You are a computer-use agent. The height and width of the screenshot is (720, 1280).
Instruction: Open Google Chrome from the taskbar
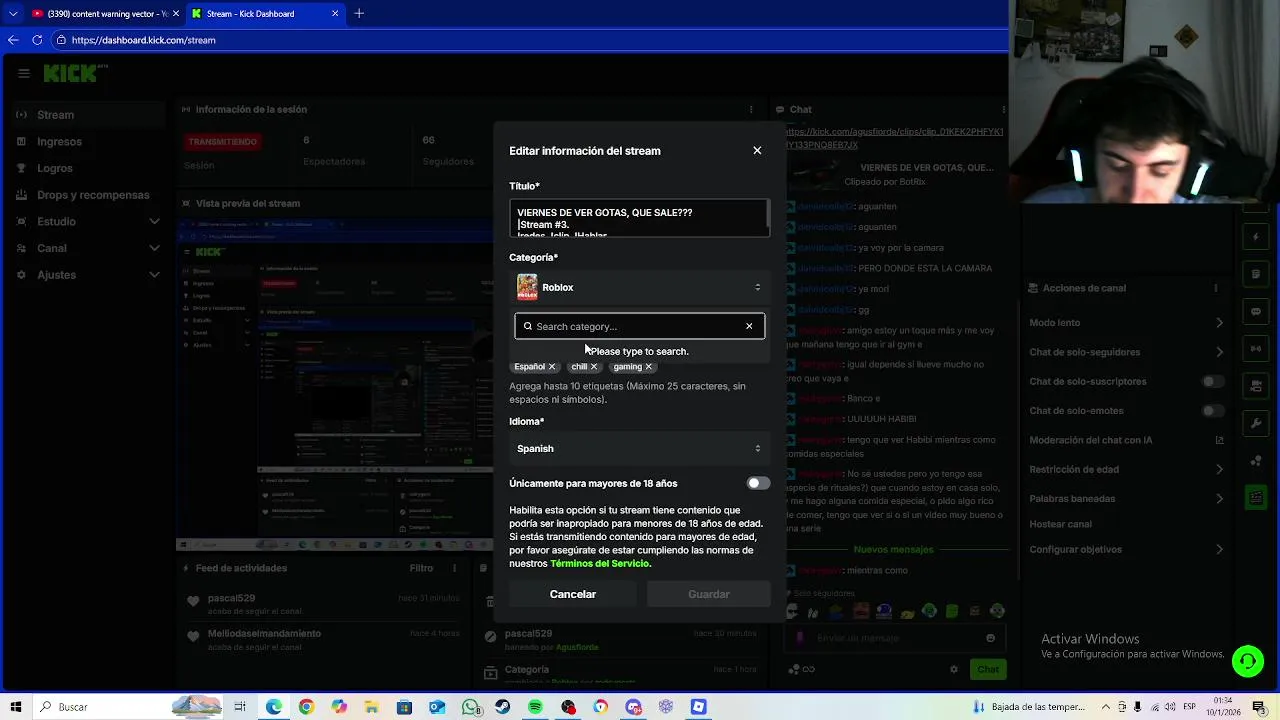pyautogui.click(x=306, y=707)
